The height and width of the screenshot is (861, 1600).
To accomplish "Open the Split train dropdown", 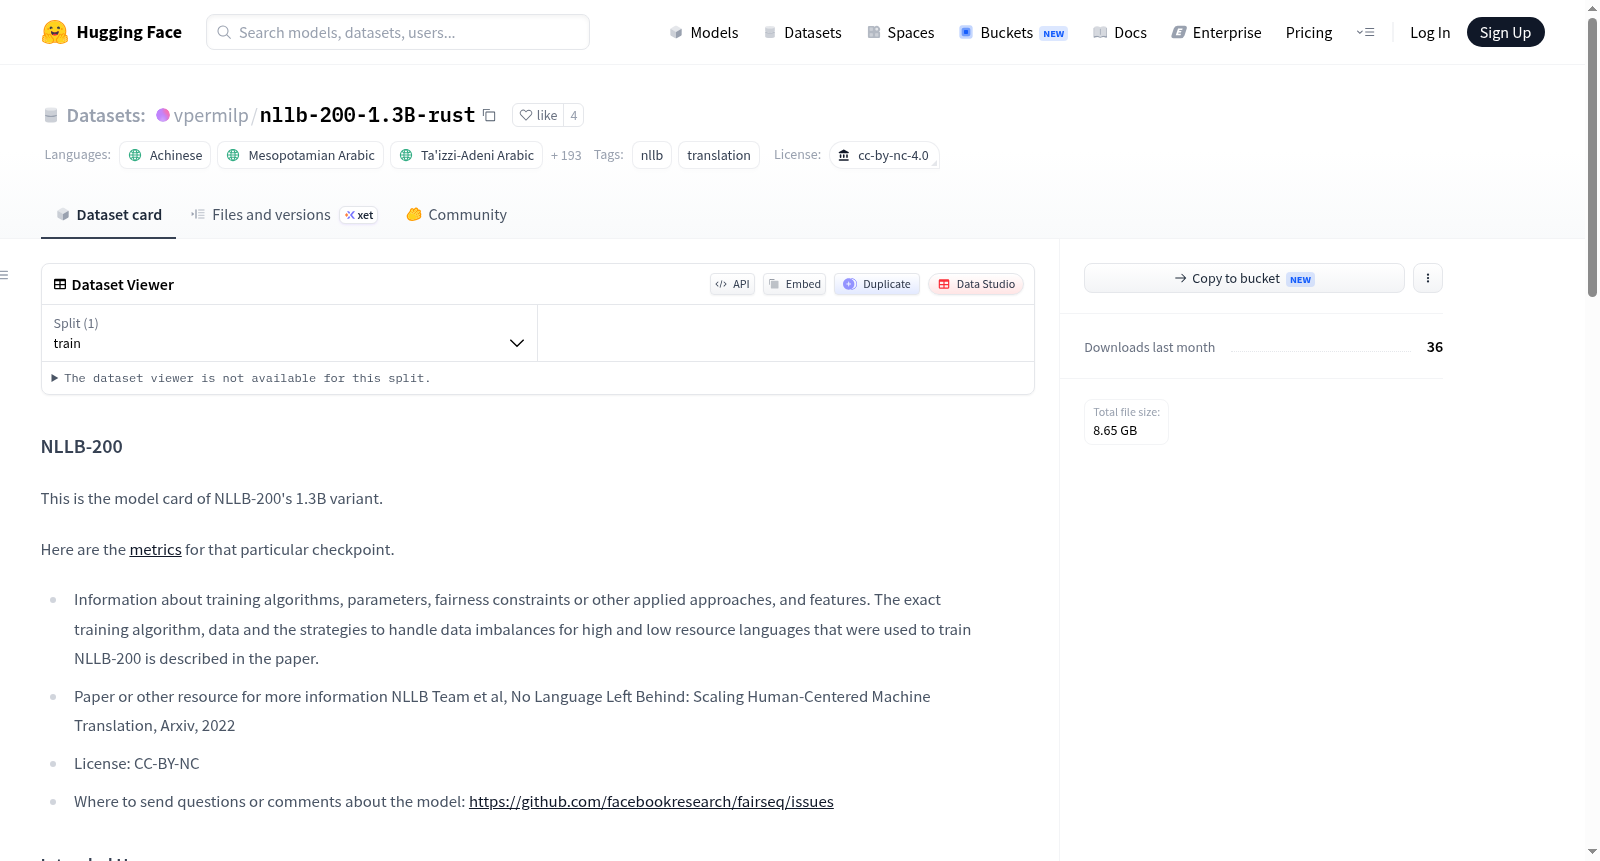I will coord(289,333).
